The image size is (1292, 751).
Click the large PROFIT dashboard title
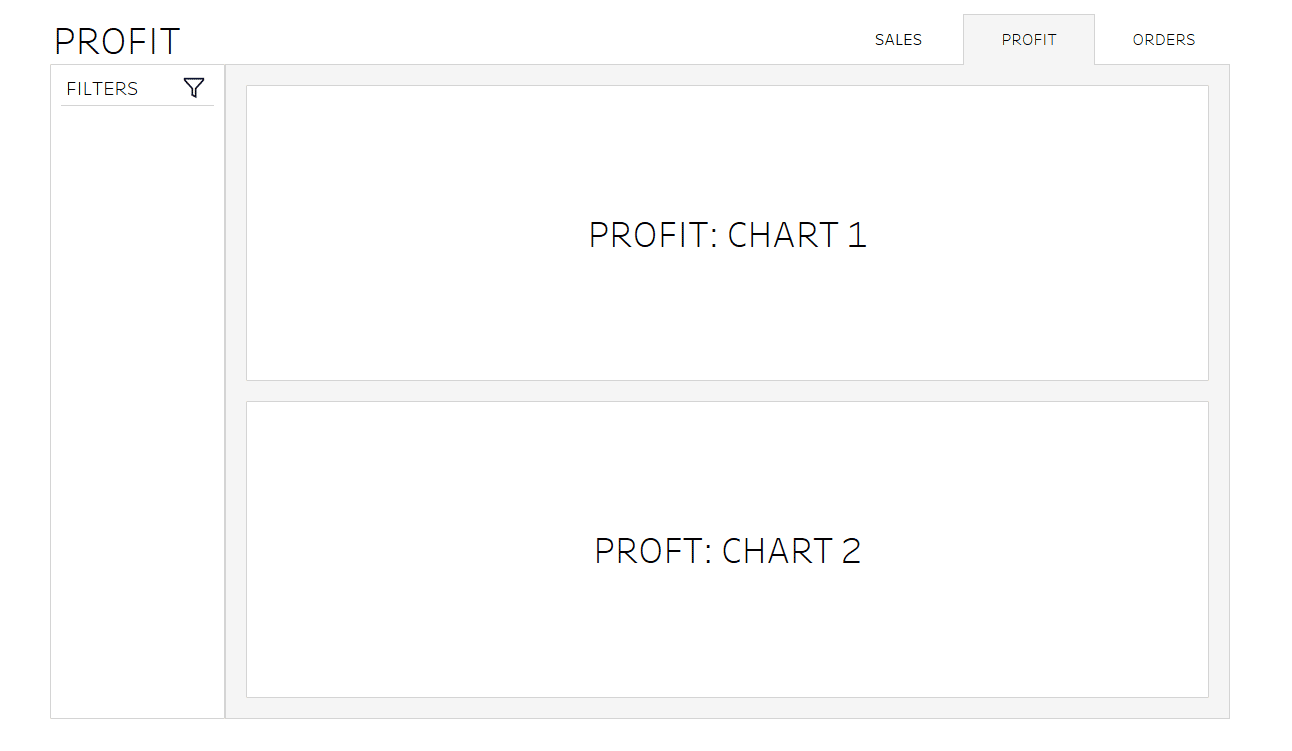click(117, 42)
